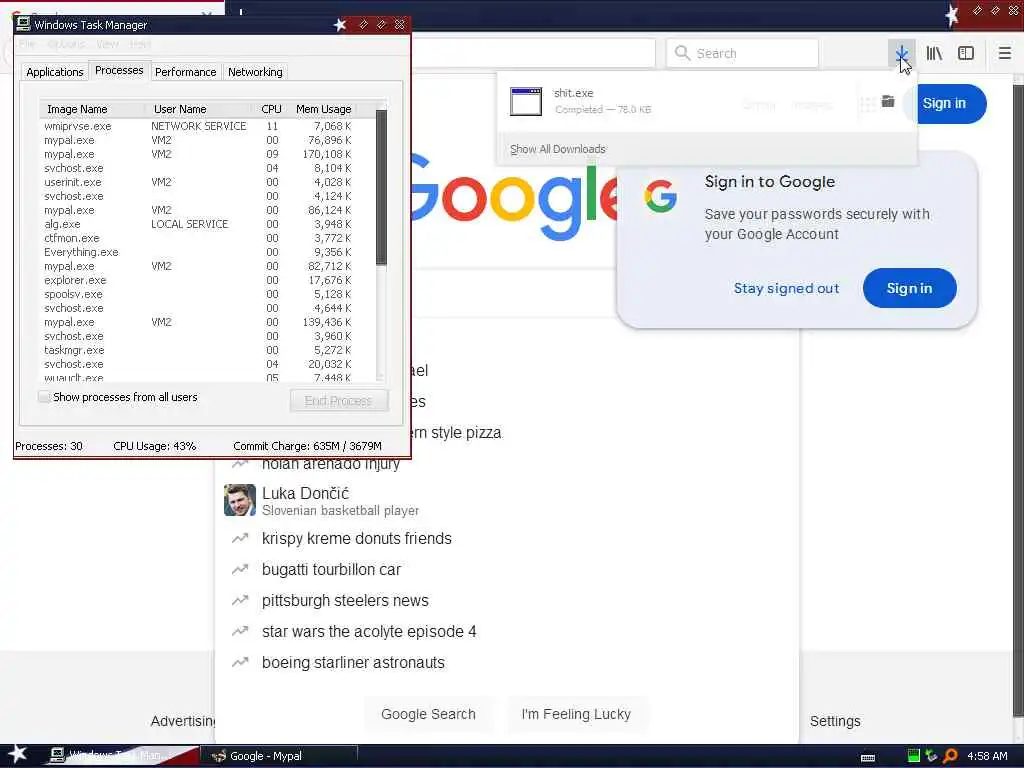Click the CPU Usage: 43% status text
The height and width of the screenshot is (768, 1024).
(x=154, y=446)
